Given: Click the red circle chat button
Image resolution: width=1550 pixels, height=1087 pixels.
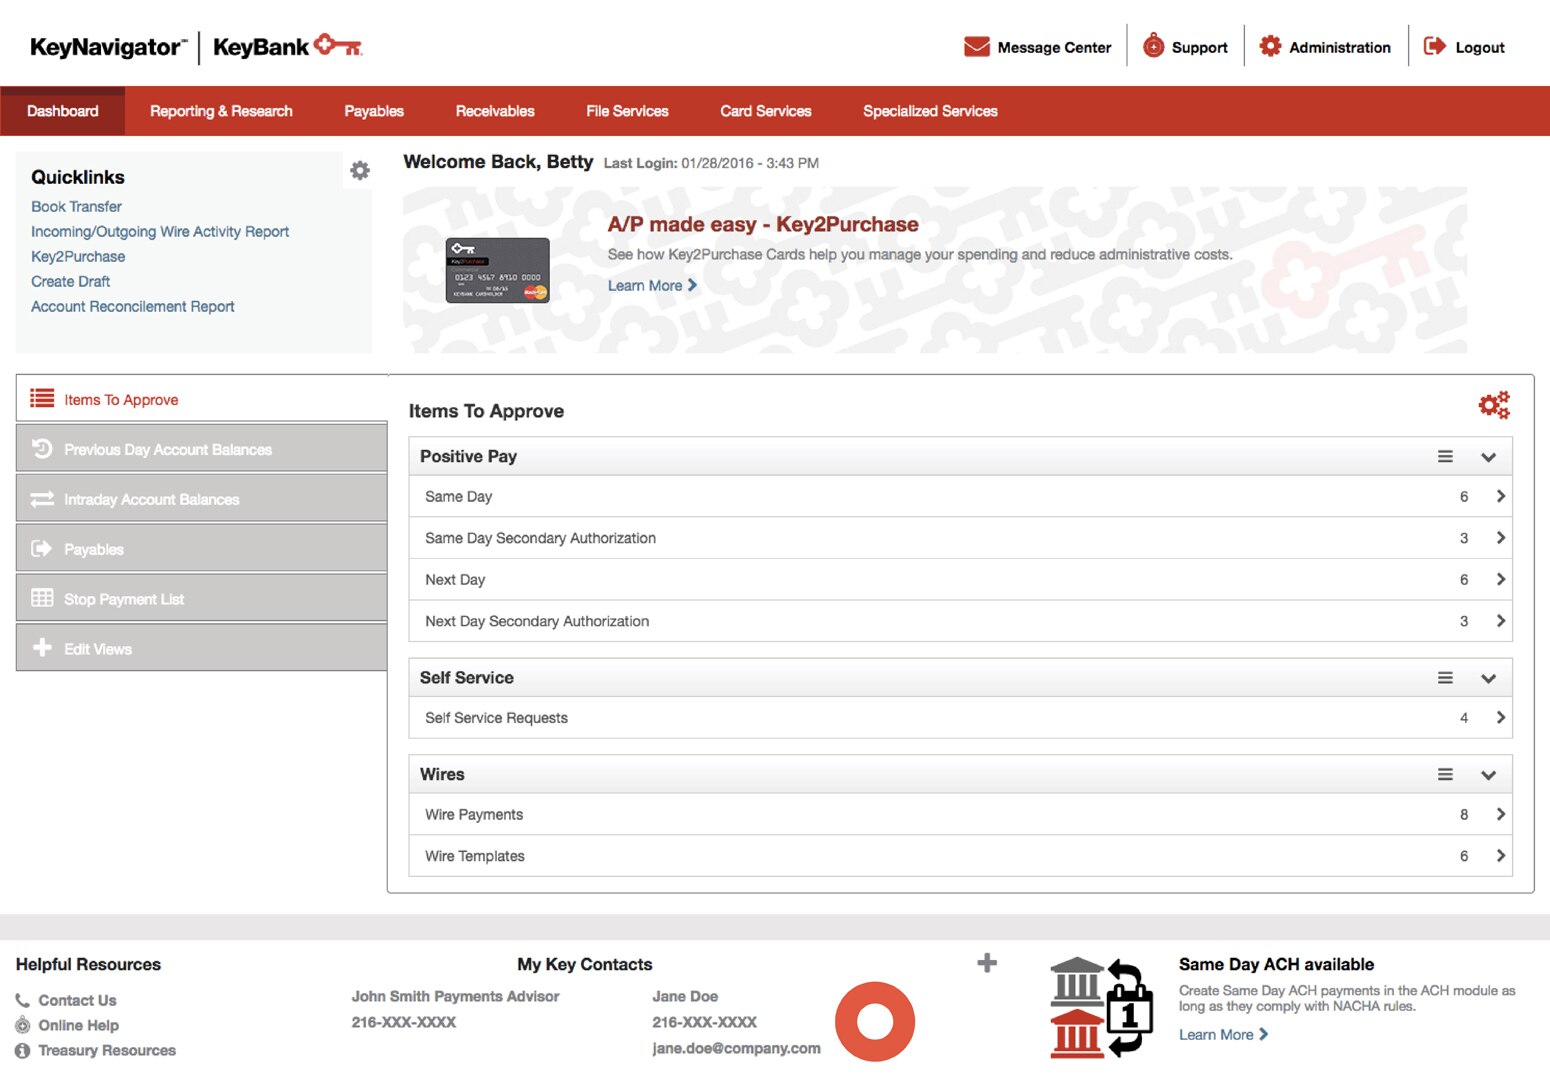Looking at the screenshot, I should (875, 1021).
